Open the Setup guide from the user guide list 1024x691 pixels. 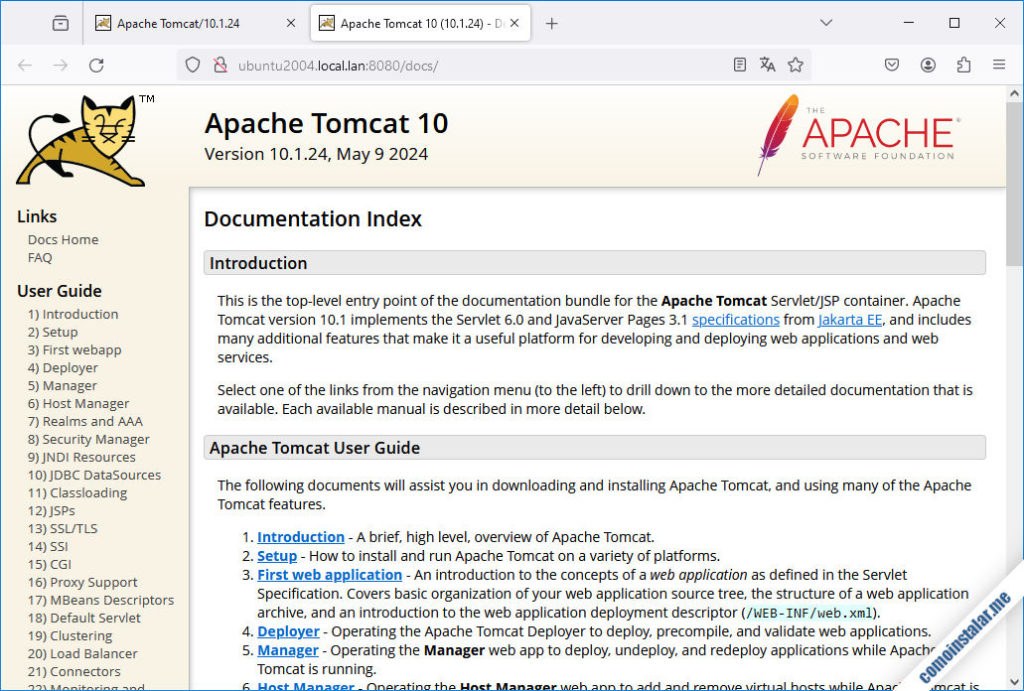pyautogui.click(x=277, y=556)
